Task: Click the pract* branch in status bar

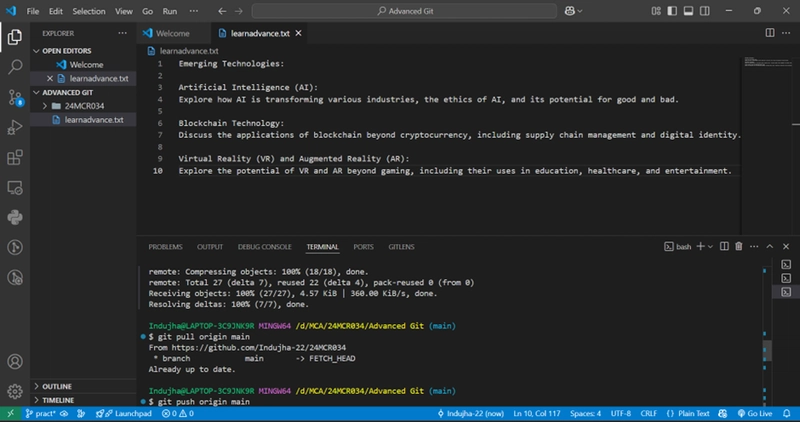Action: click(x=40, y=413)
